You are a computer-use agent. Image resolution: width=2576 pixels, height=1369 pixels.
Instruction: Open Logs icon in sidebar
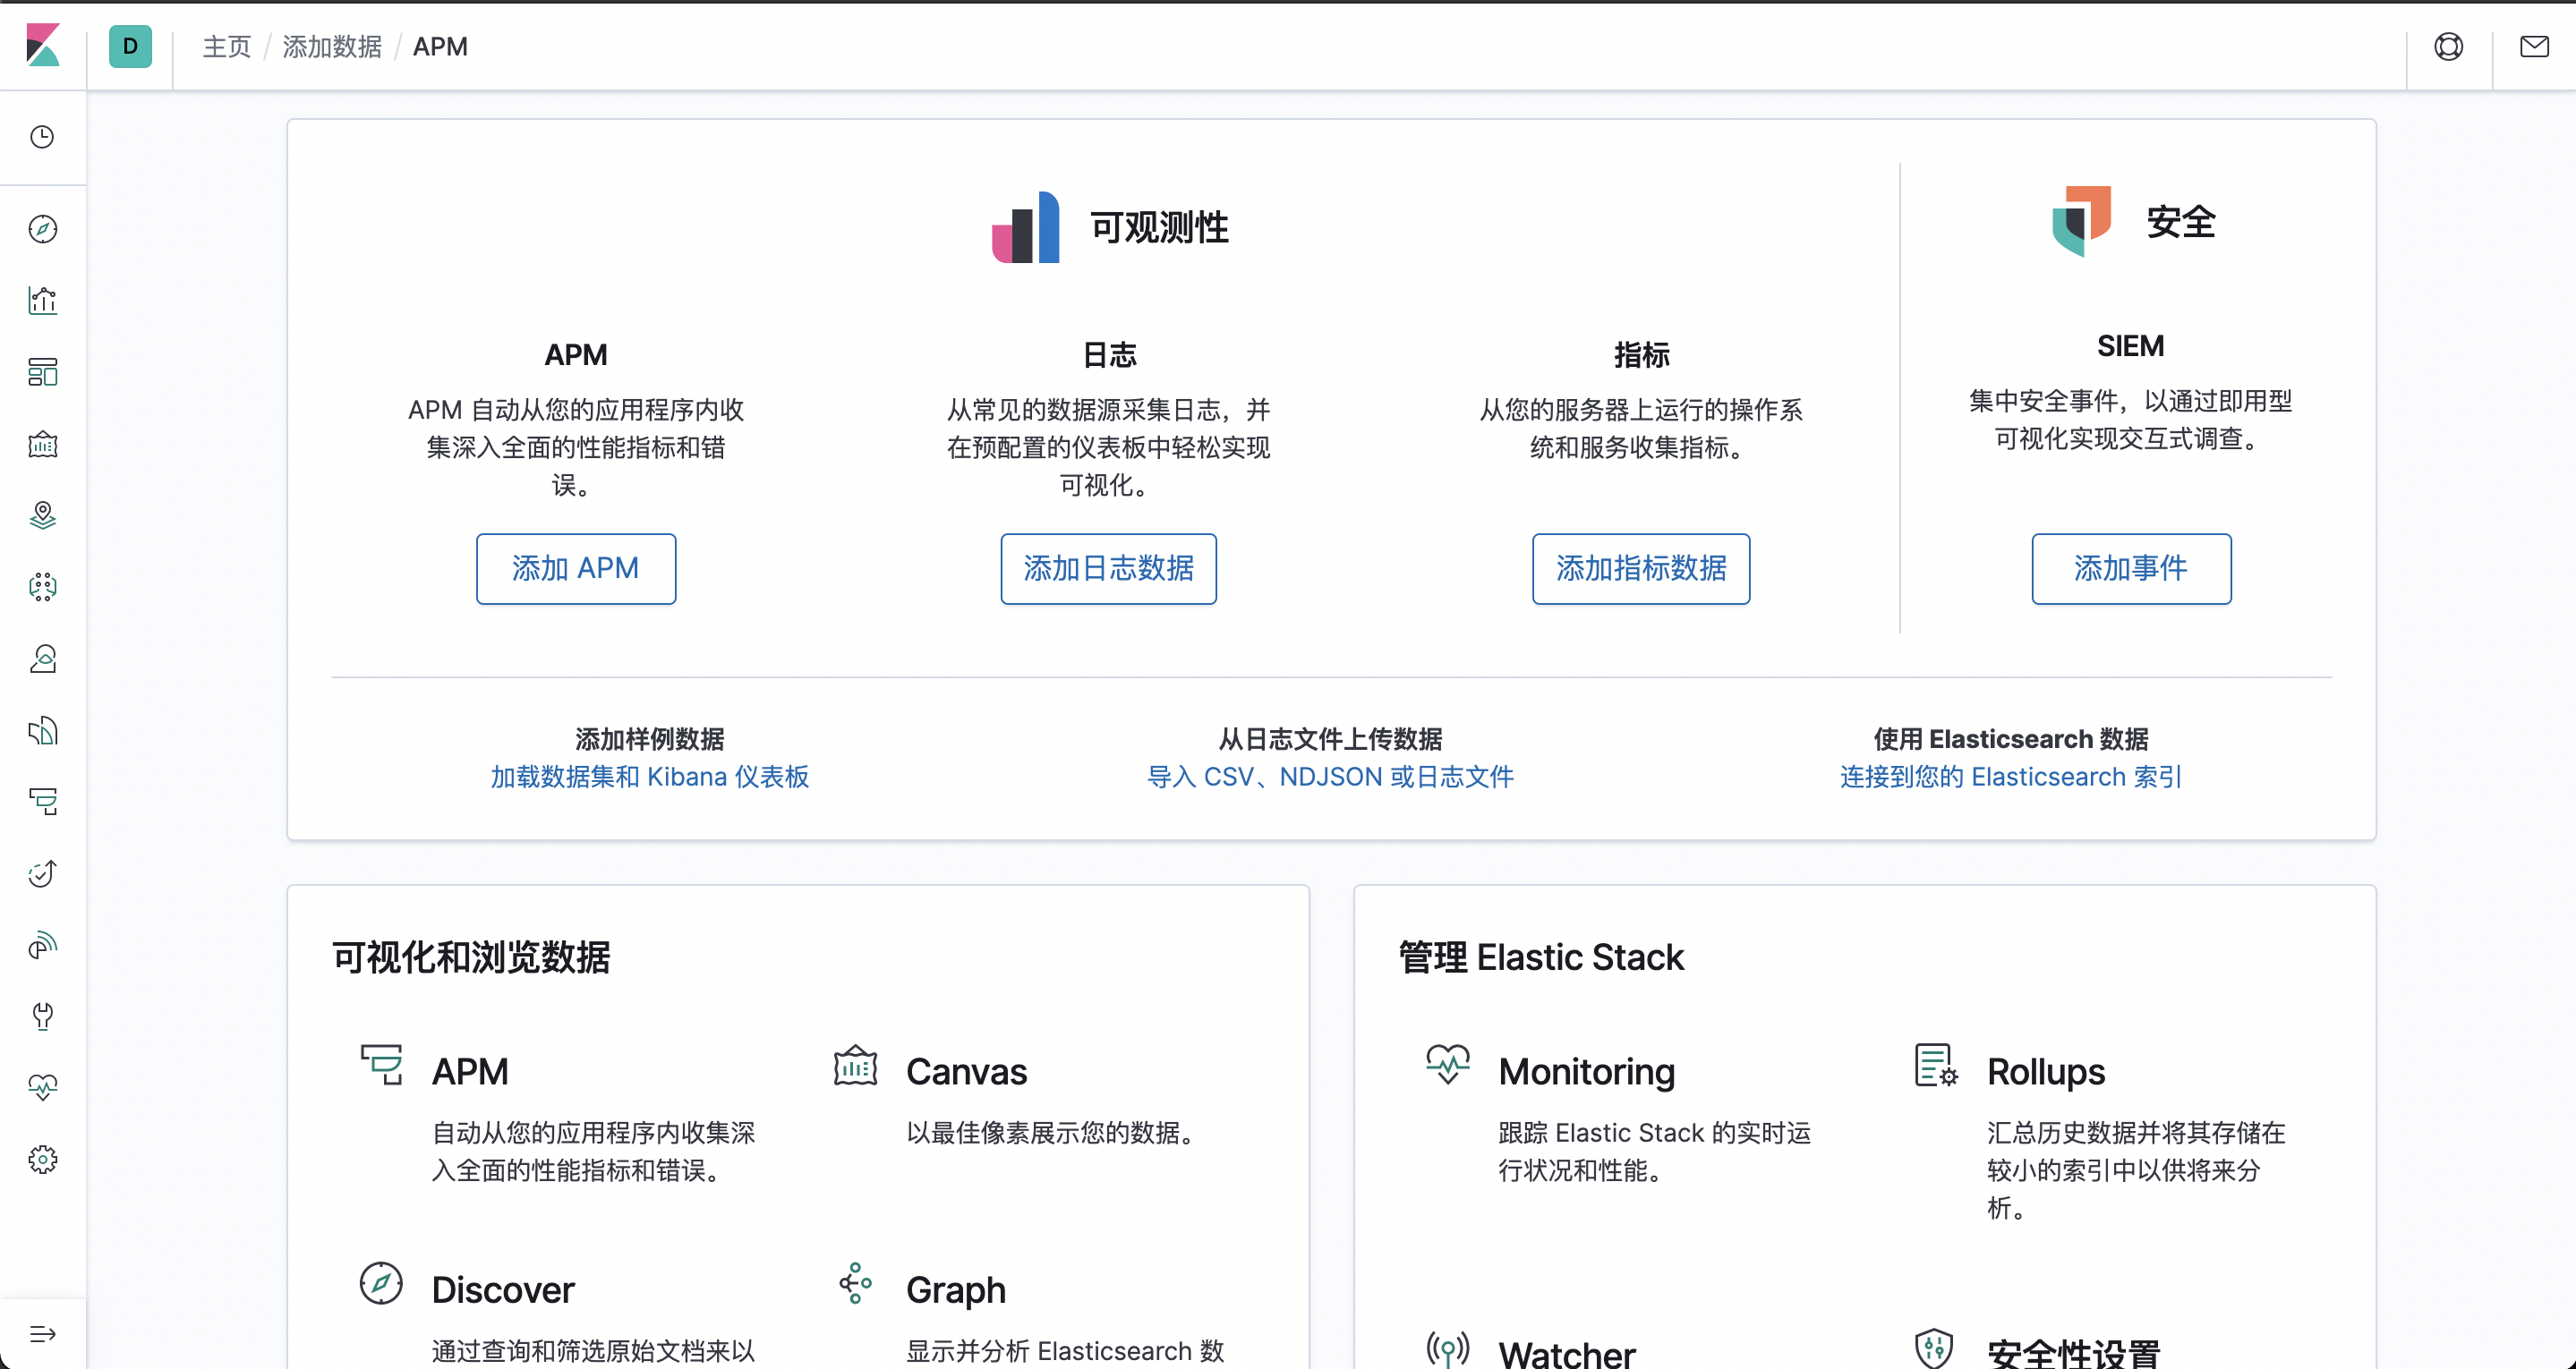[42, 730]
